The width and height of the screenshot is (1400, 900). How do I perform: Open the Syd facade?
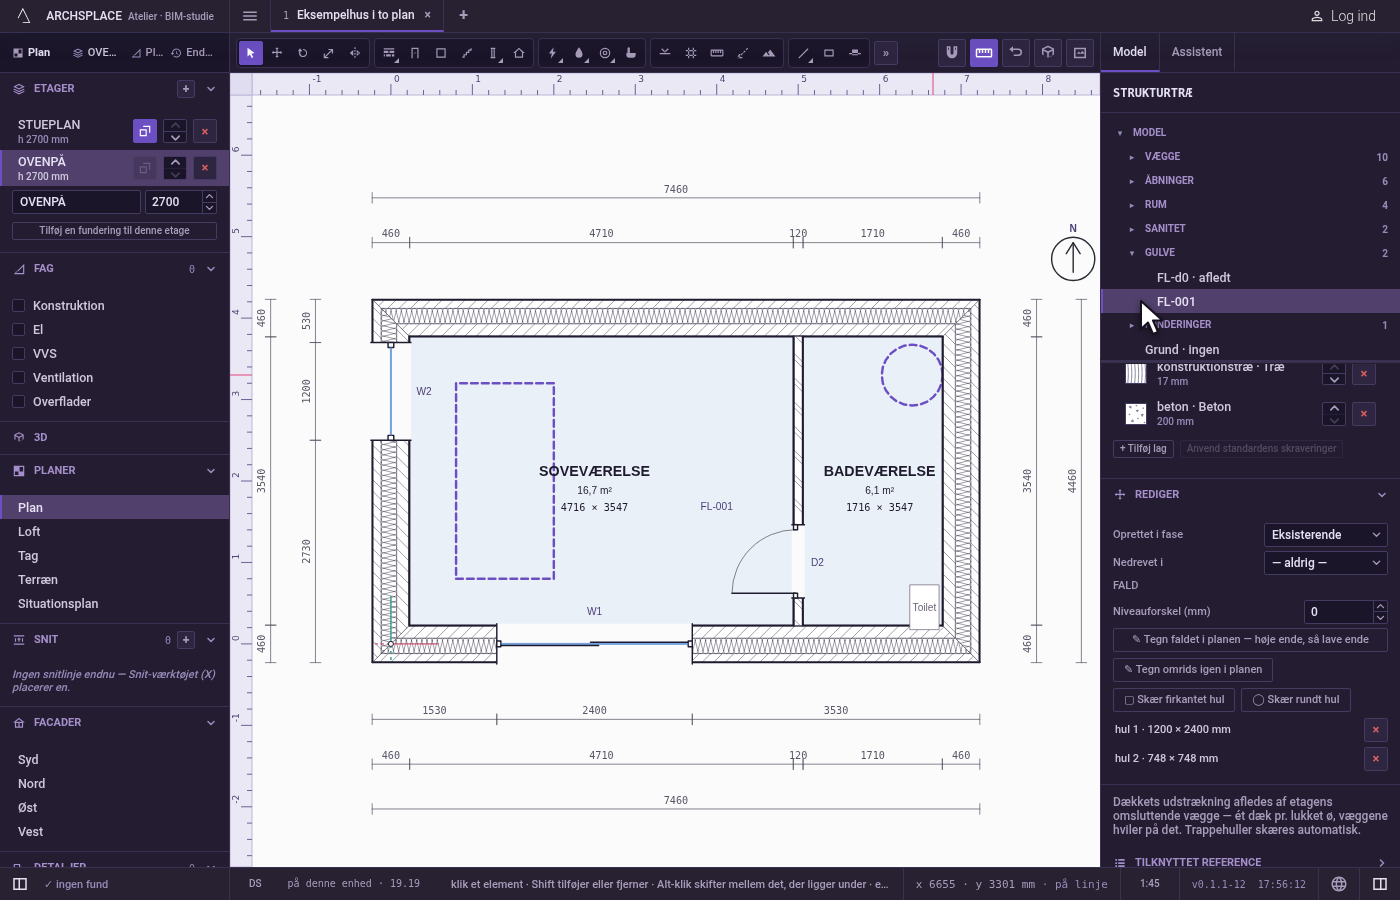pos(115,760)
